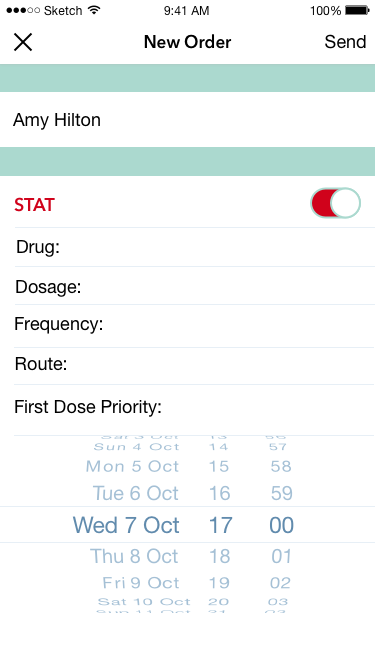Tap Send to submit the order
The width and height of the screenshot is (375, 667).
click(345, 42)
